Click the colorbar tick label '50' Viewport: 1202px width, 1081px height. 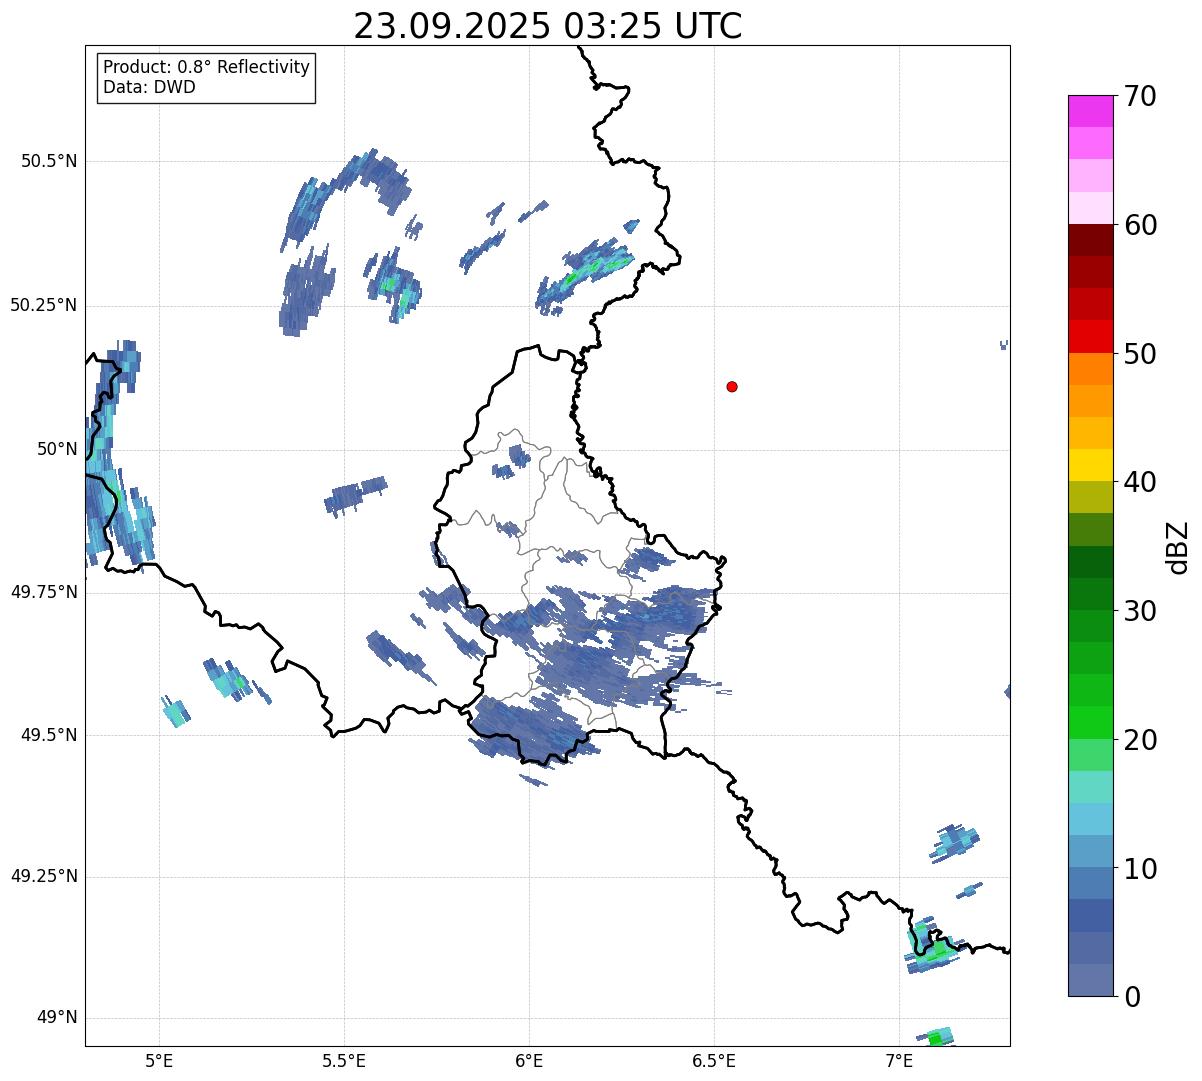click(1140, 354)
